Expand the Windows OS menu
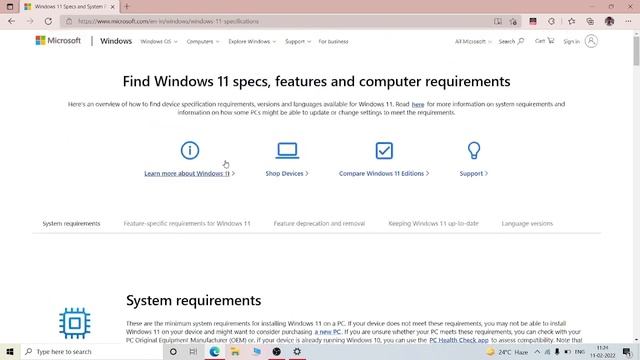The image size is (640, 360). pyautogui.click(x=159, y=41)
